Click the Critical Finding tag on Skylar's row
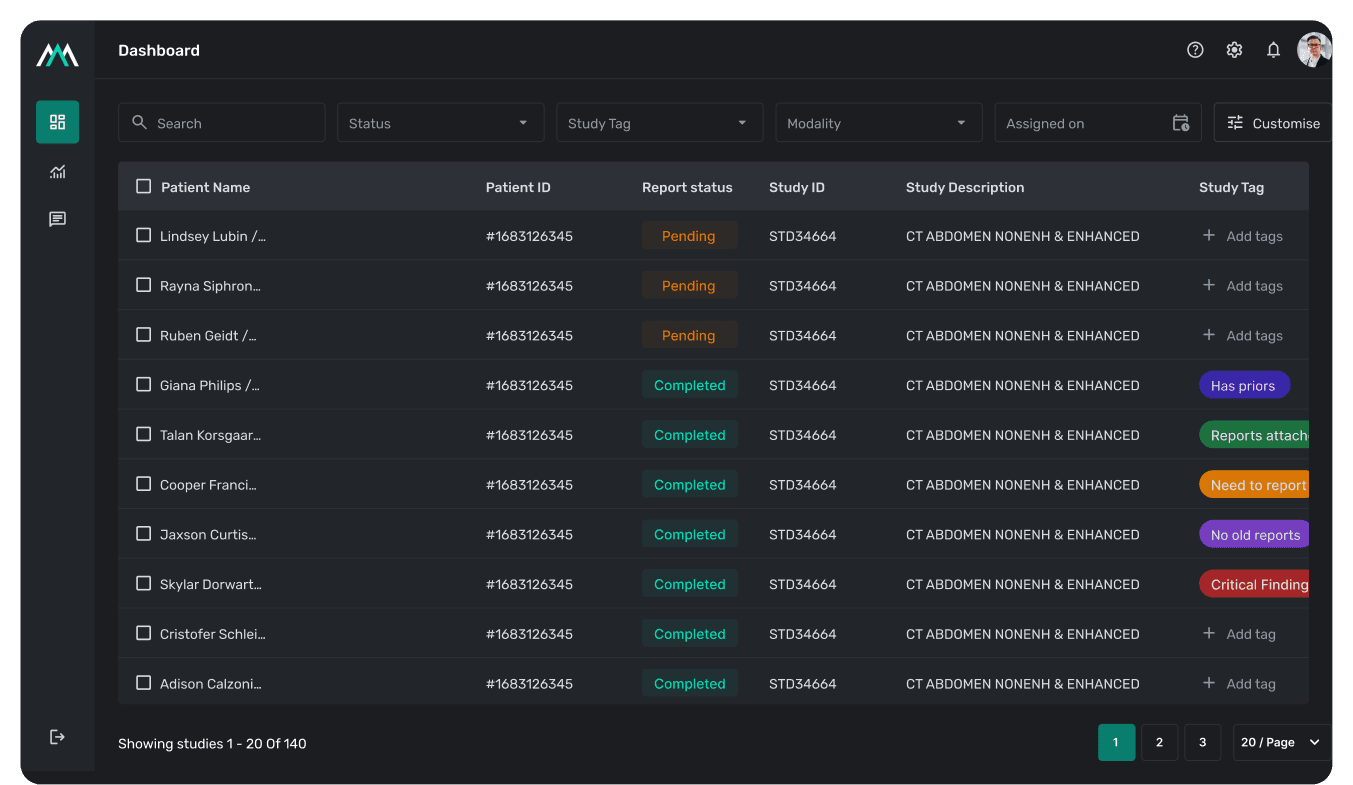This screenshot has height=785, width=1353. pos(1256,583)
